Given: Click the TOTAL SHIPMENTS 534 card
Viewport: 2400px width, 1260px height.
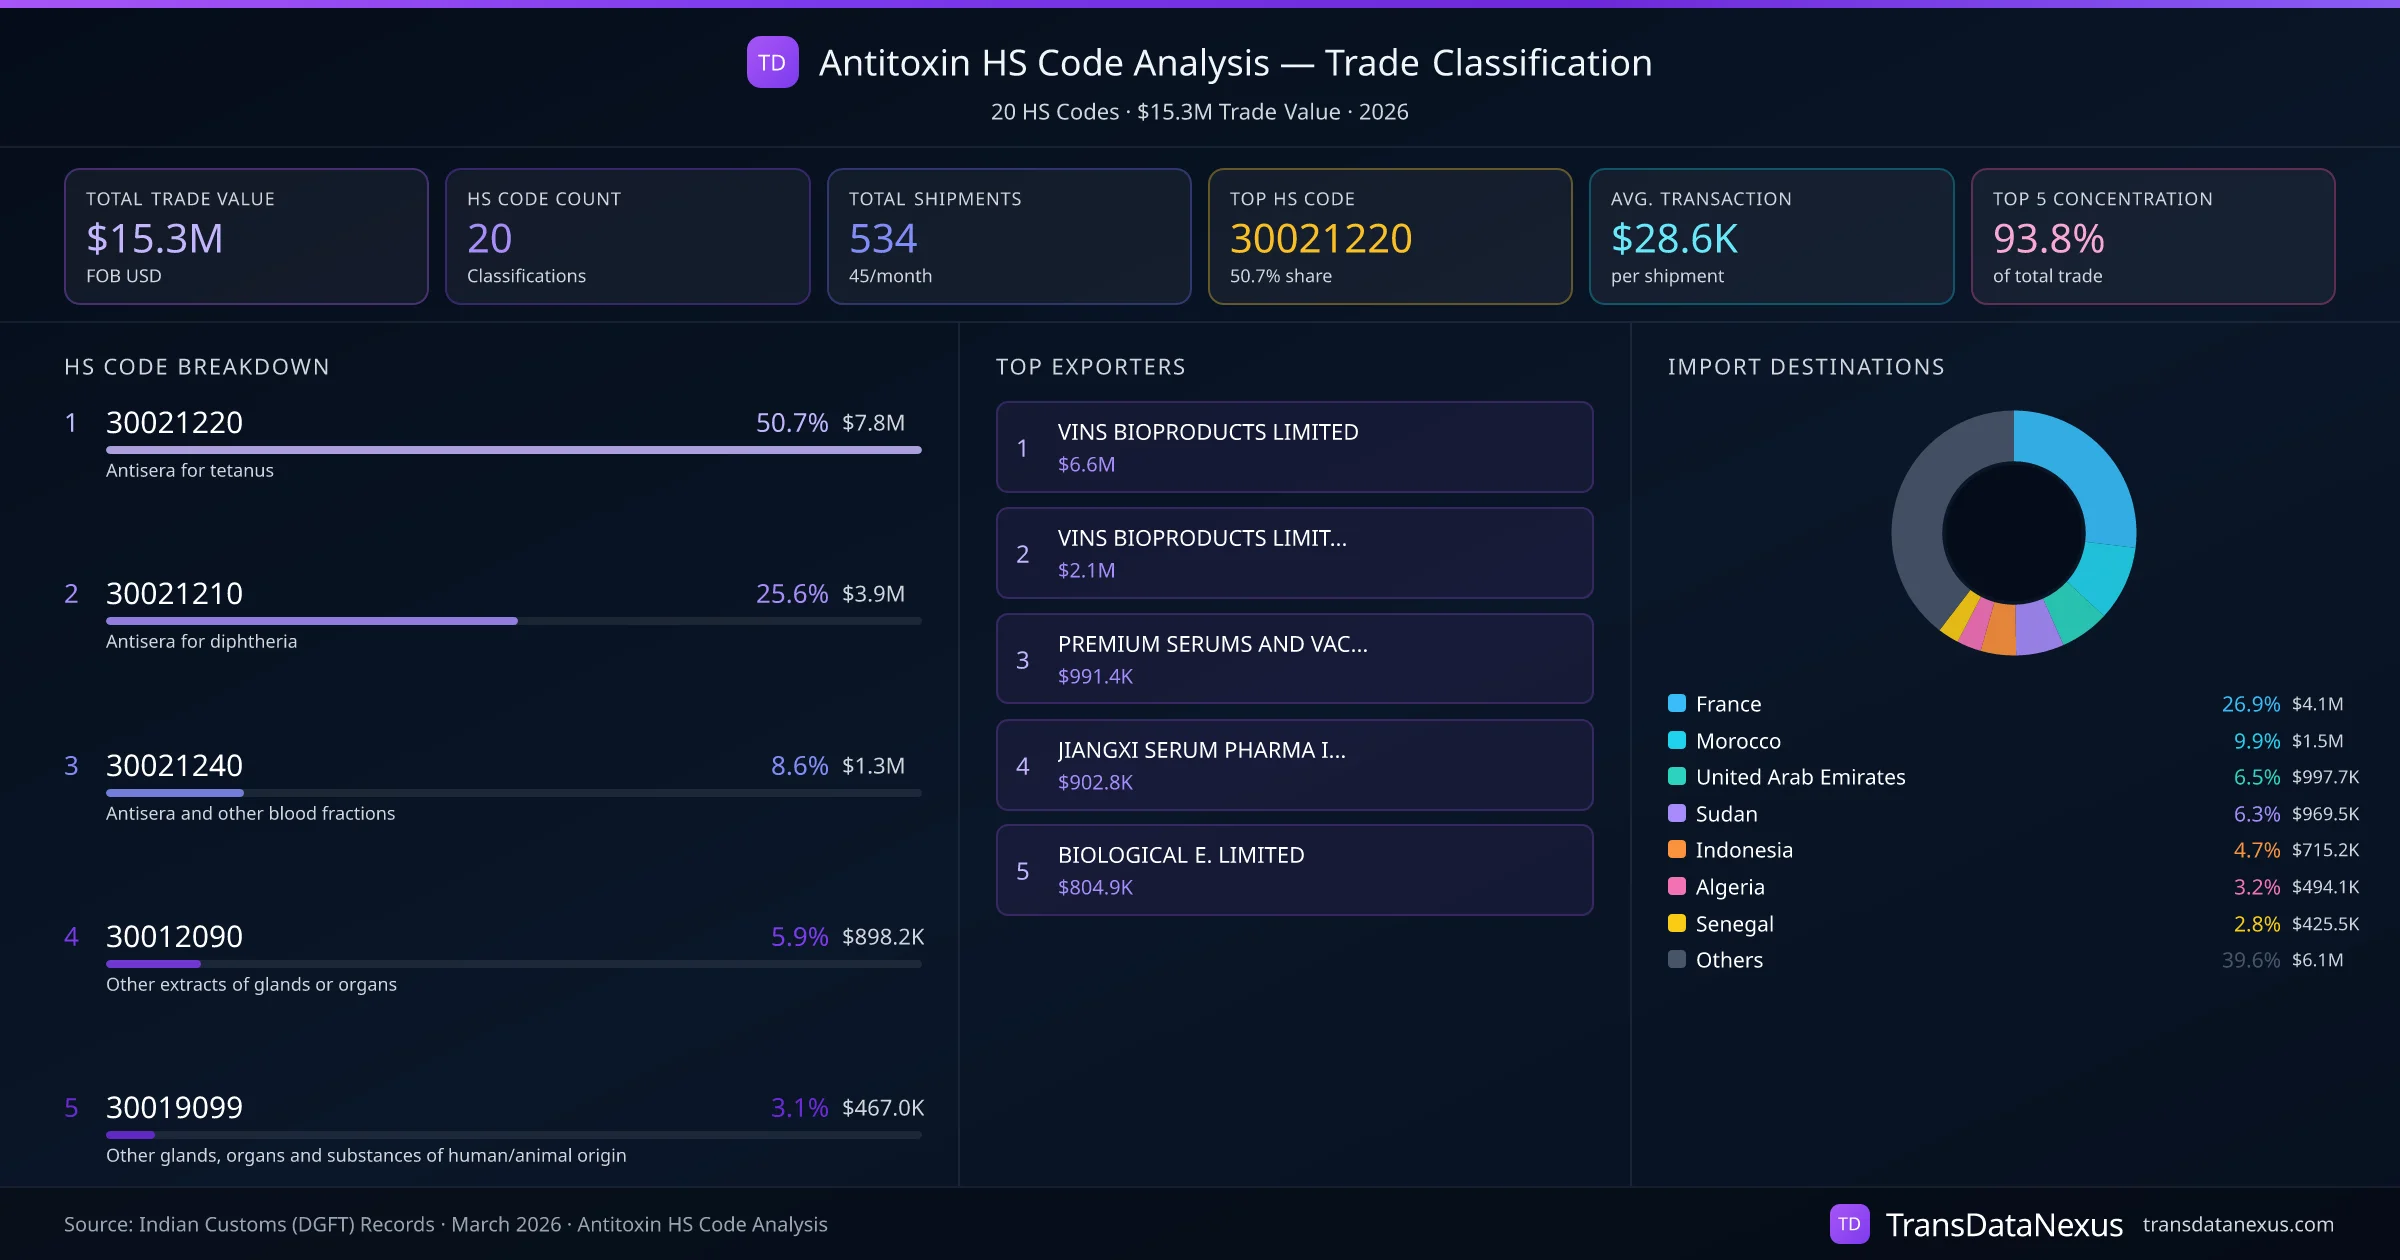Looking at the screenshot, I should coord(1008,236).
